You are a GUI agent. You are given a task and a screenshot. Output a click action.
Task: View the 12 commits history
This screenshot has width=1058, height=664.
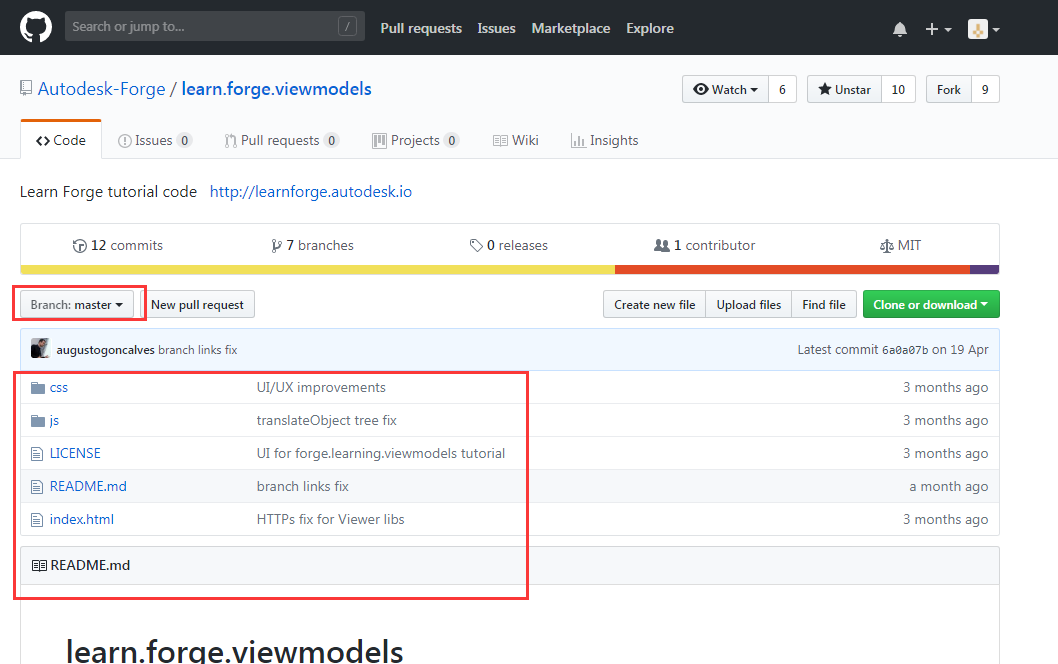click(117, 246)
